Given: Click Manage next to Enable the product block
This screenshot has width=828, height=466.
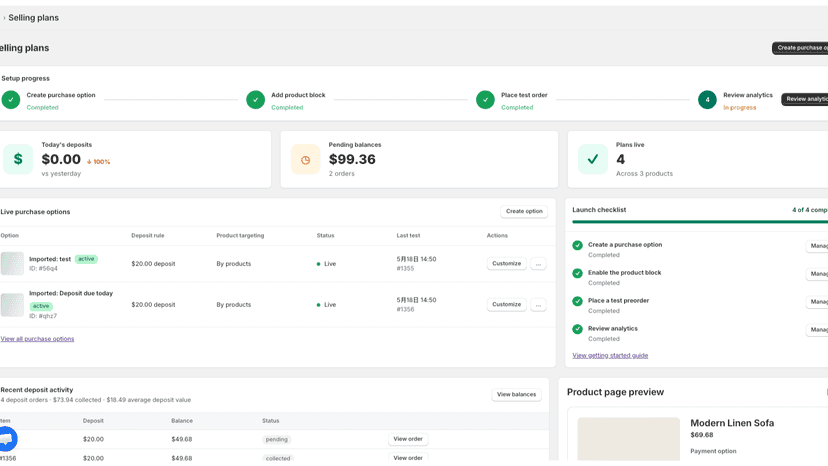Looking at the screenshot, I should [817, 274].
